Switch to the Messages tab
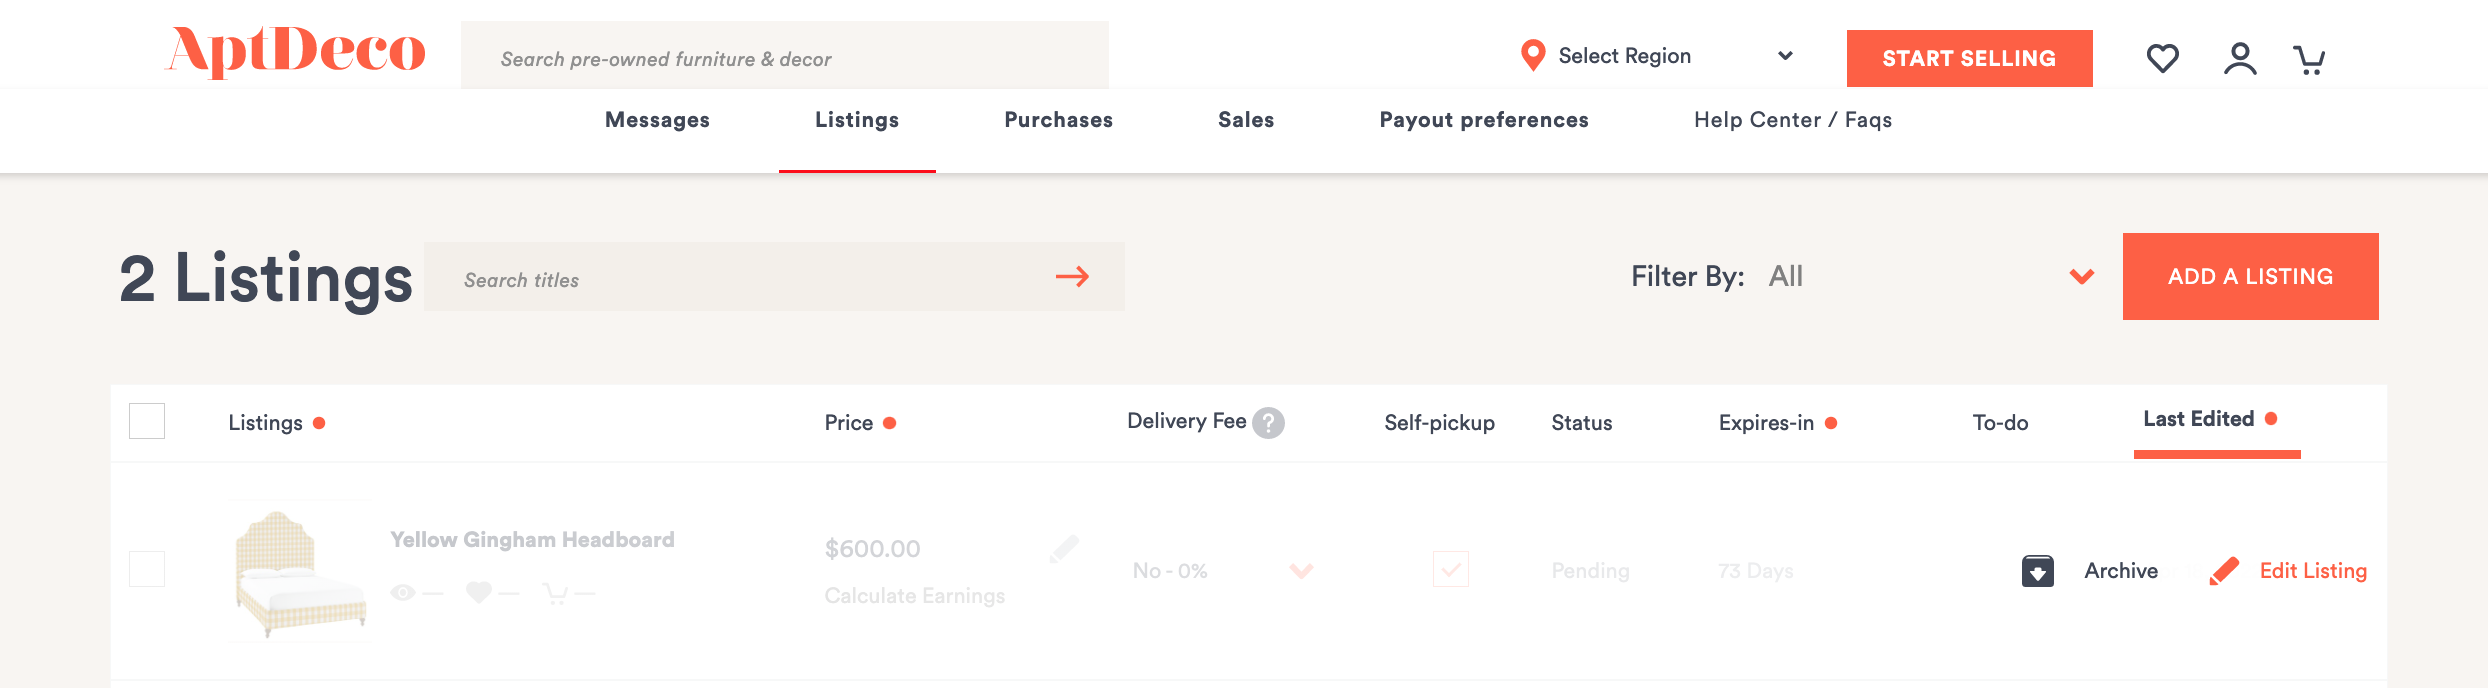Image resolution: width=2488 pixels, height=688 pixels. coord(657,120)
